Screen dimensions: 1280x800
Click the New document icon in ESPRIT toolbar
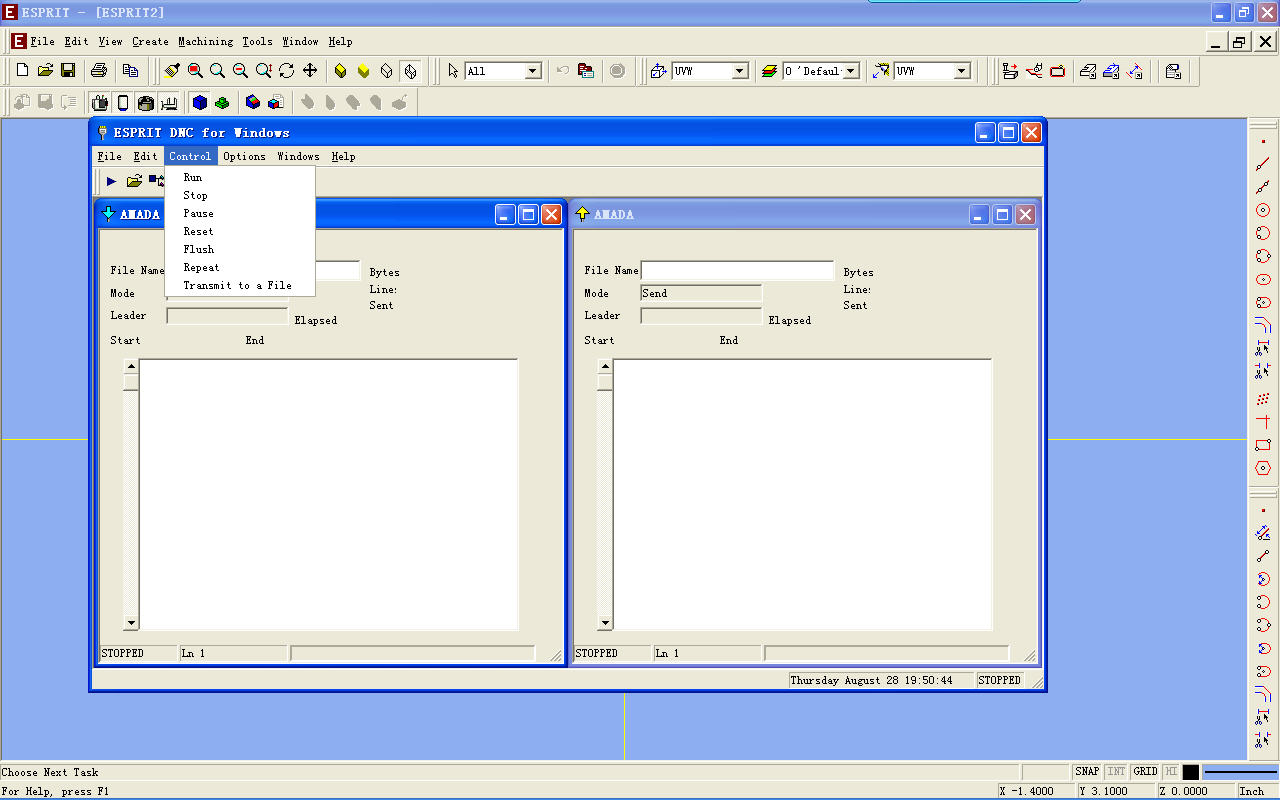[22, 70]
